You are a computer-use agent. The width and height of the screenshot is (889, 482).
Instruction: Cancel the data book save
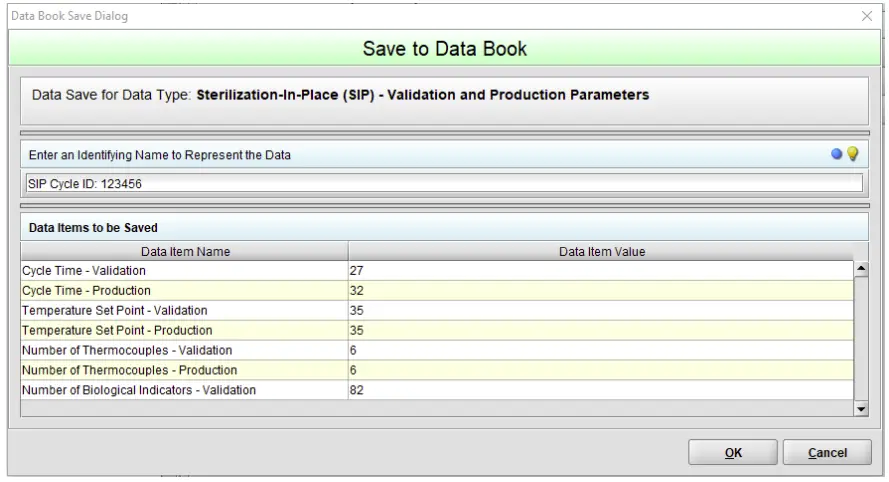click(x=827, y=453)
